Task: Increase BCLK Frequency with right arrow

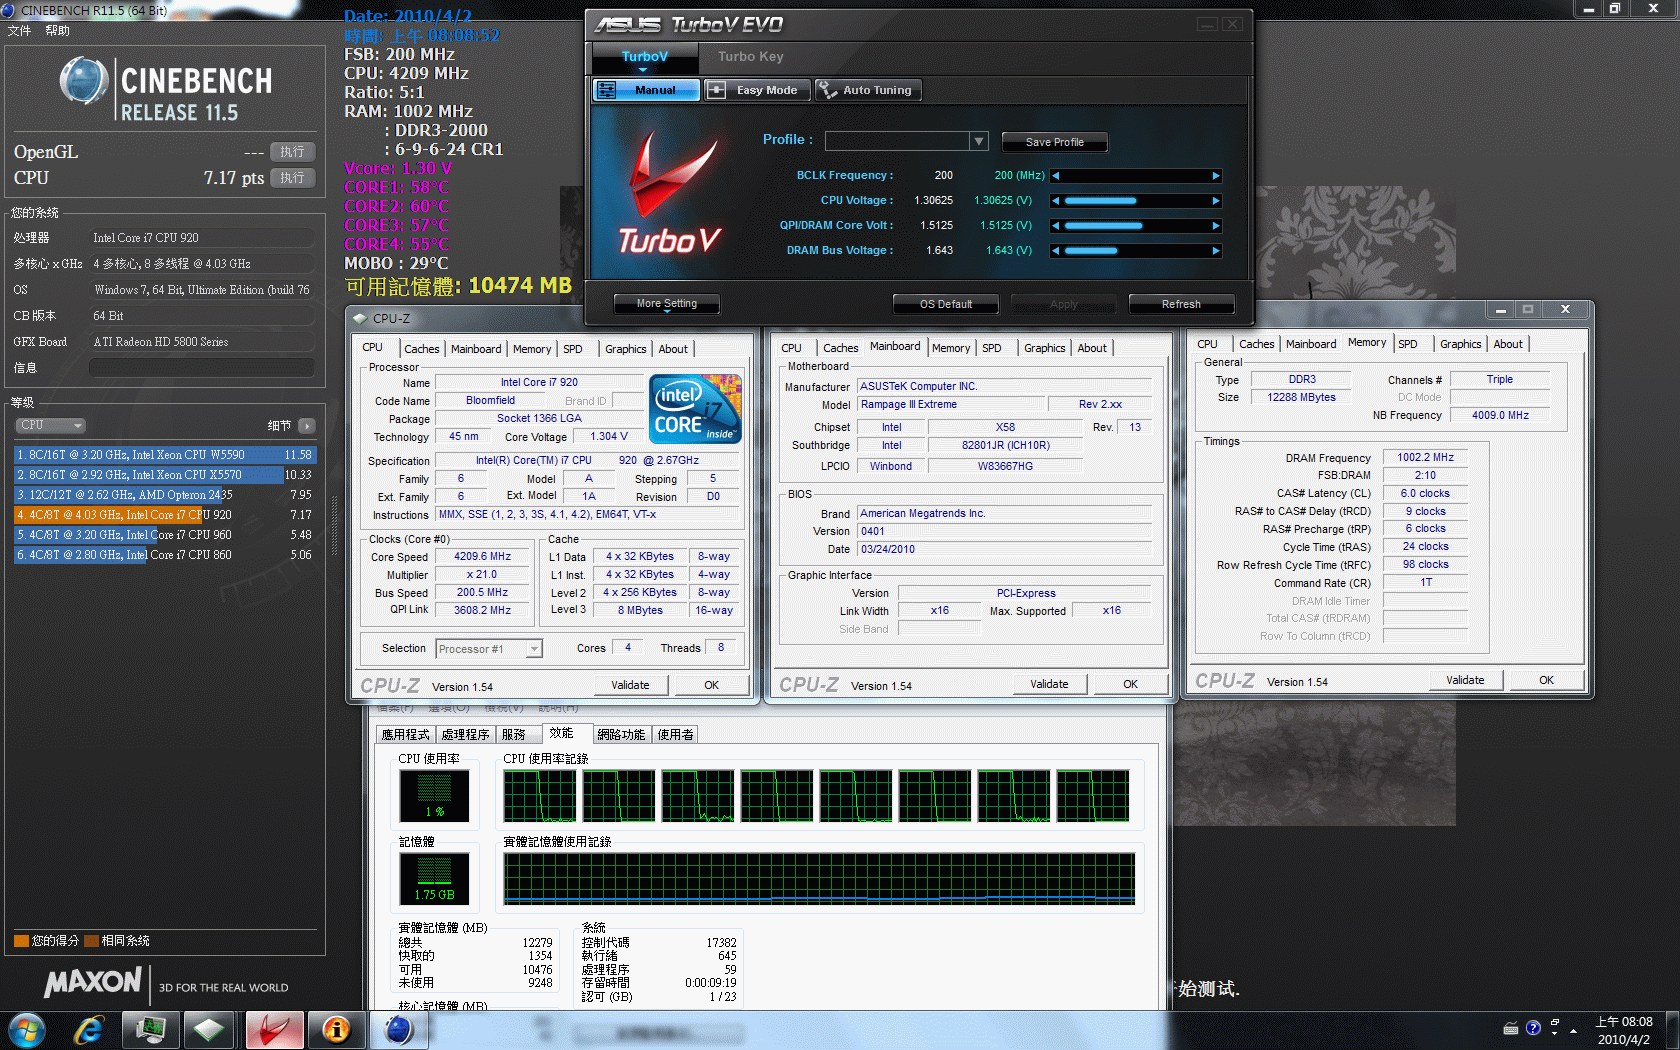Action: 1216,176
